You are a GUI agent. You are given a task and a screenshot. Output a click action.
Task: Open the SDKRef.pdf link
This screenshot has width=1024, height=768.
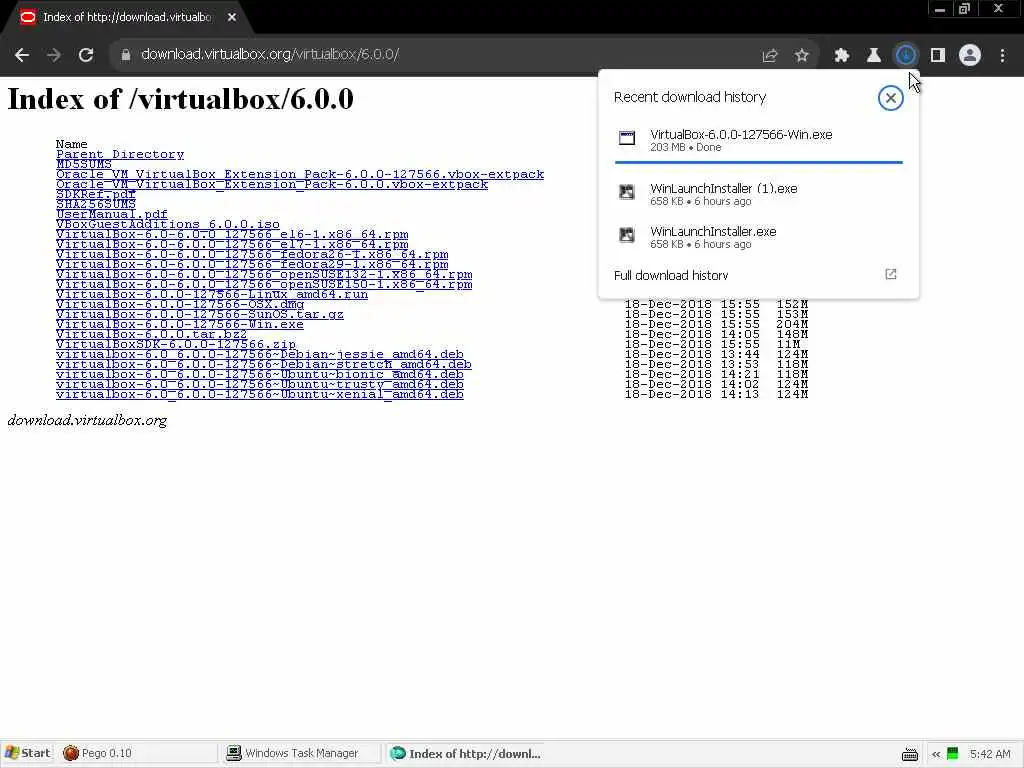click(x=96, y=194)
